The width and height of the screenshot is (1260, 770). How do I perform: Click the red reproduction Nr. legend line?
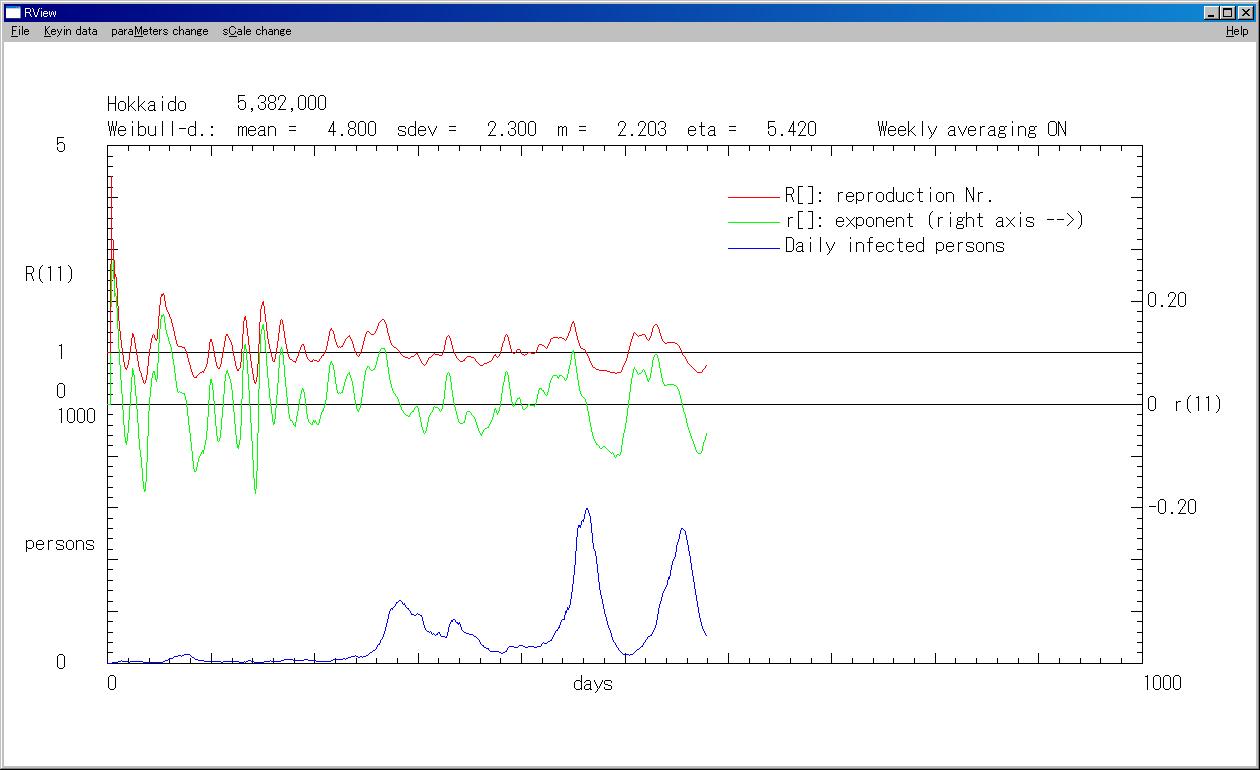(753, 197)
